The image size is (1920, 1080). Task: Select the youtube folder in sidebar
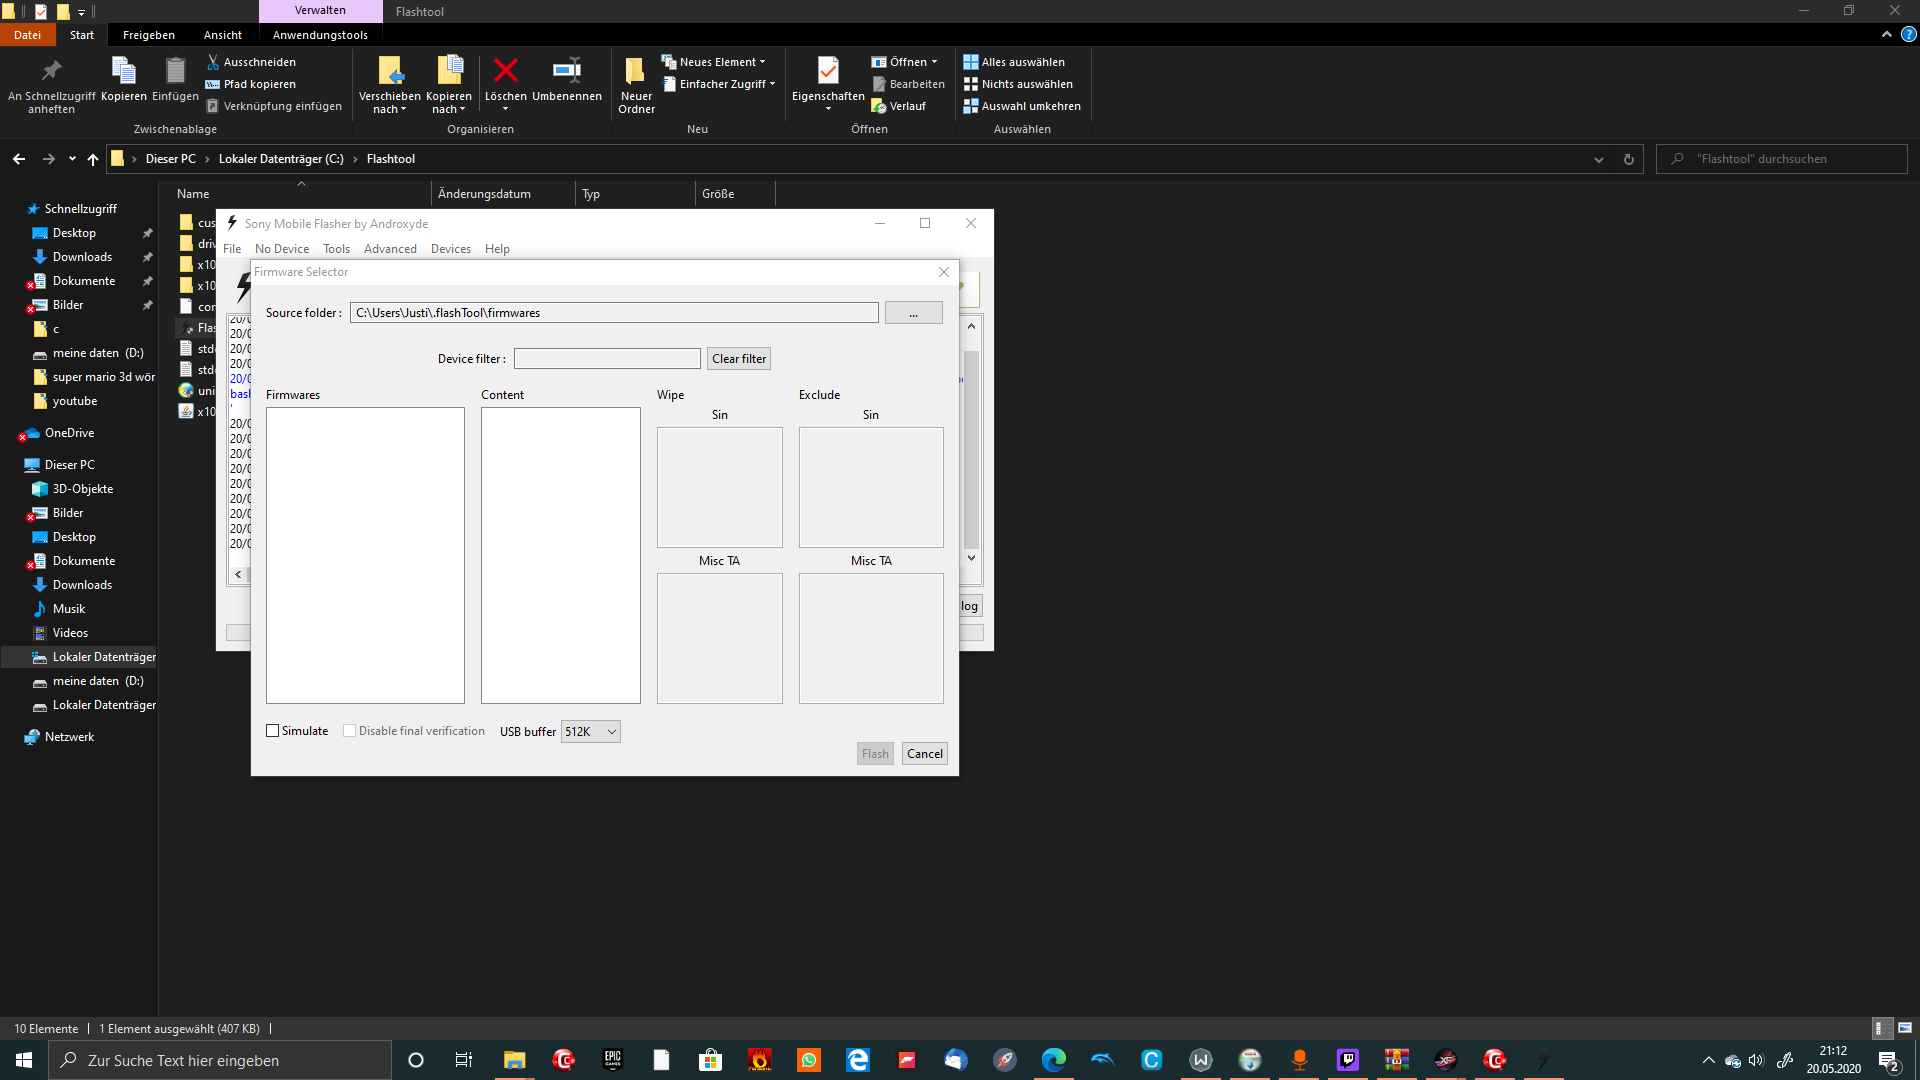pos(75,401)
